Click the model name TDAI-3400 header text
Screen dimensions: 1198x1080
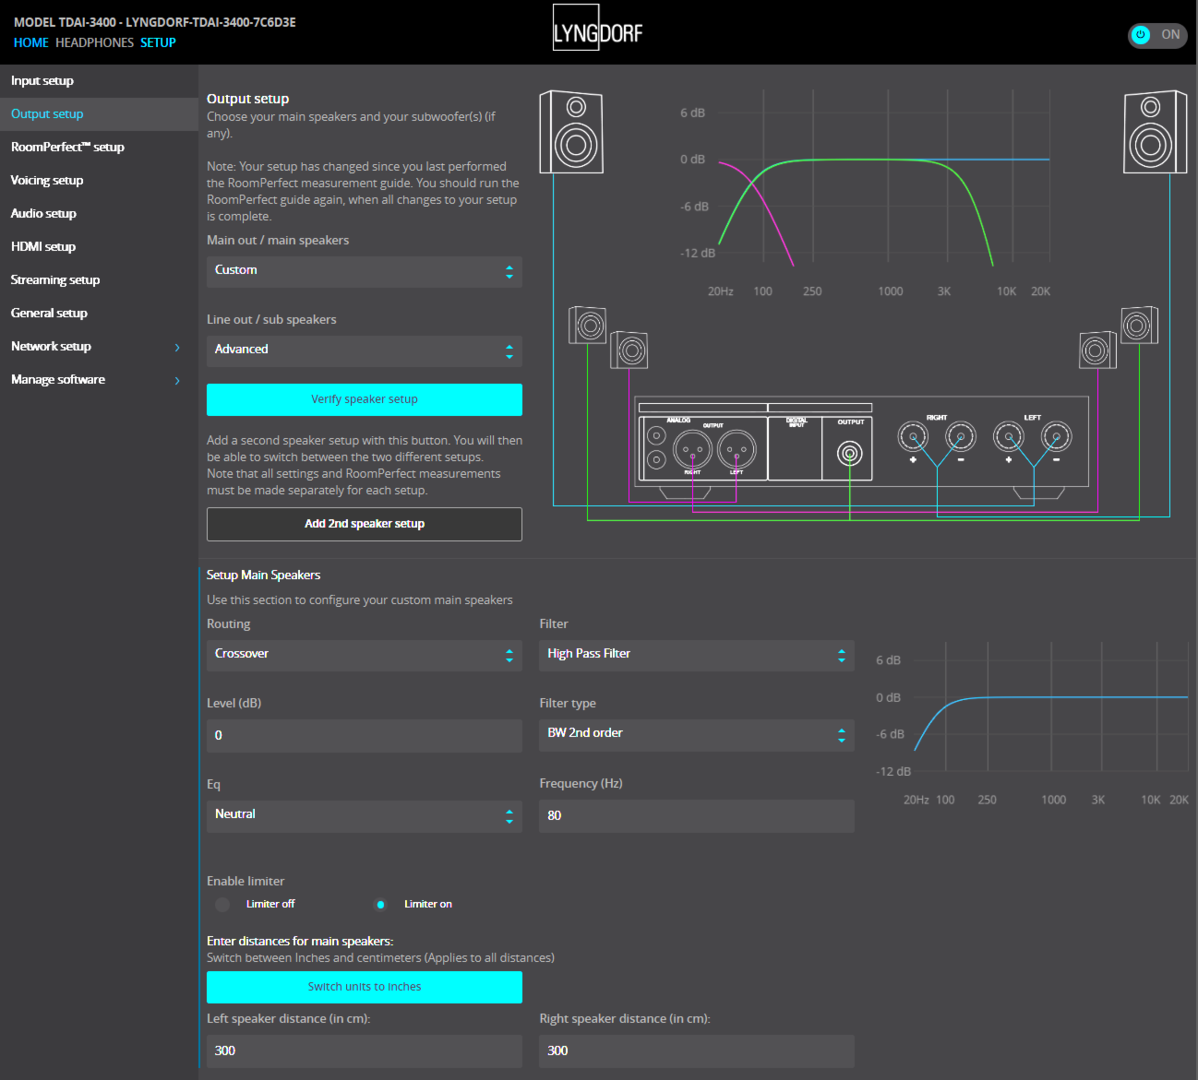[x=154, y=22]
